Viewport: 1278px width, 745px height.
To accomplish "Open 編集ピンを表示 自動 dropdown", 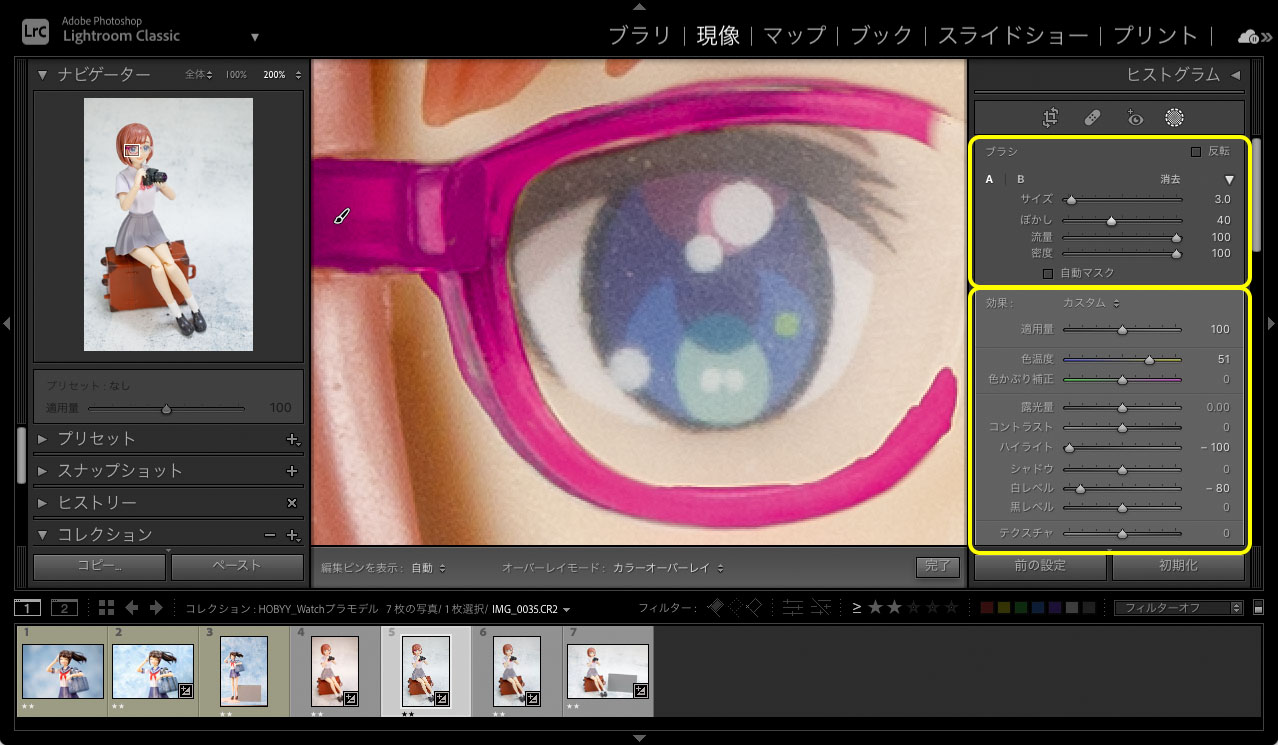I will [428, 567].
